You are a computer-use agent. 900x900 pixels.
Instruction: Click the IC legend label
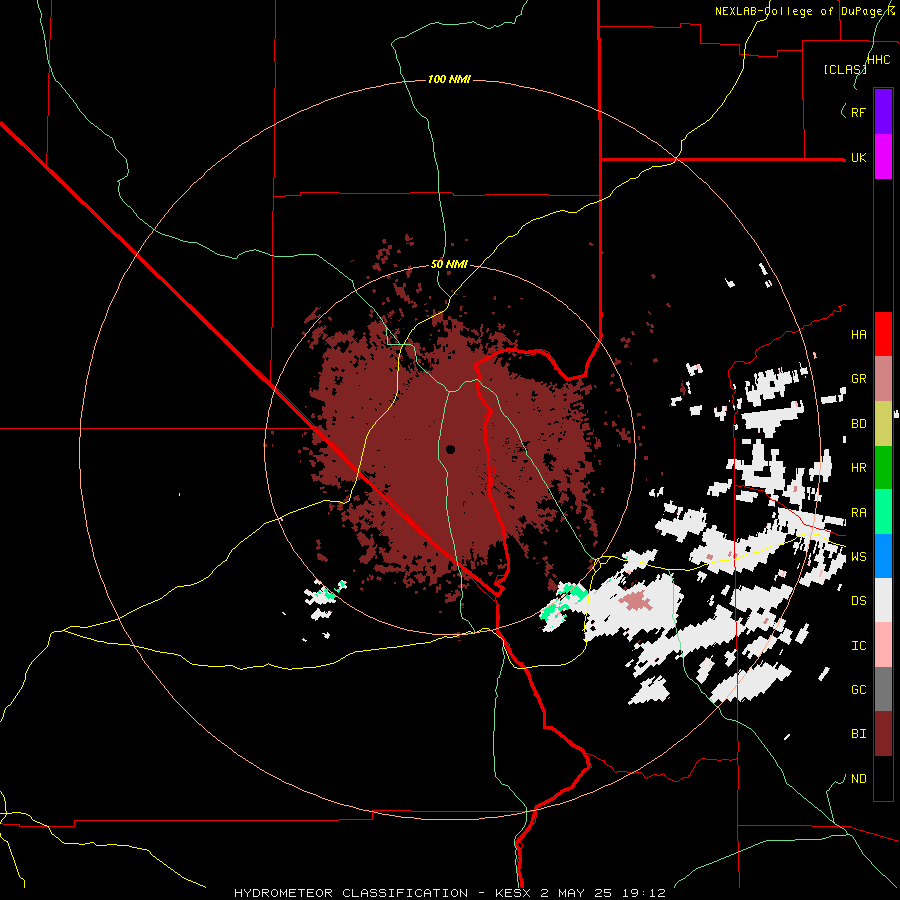point(858,646)
